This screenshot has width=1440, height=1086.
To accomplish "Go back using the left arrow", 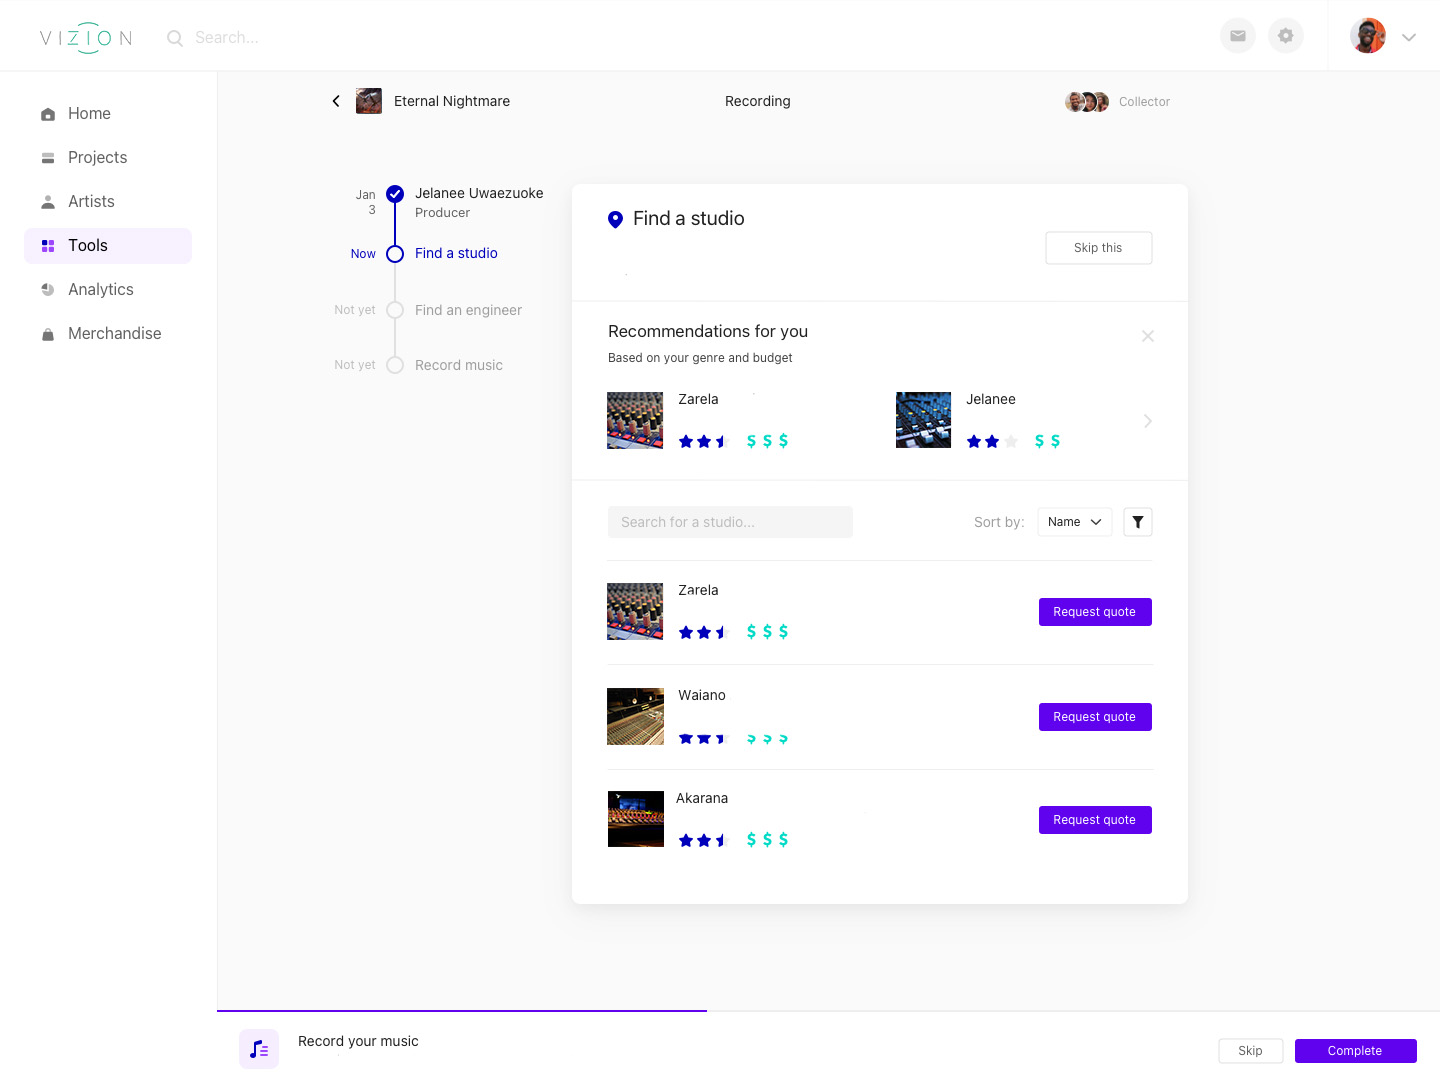I will [x=336, y=101].
